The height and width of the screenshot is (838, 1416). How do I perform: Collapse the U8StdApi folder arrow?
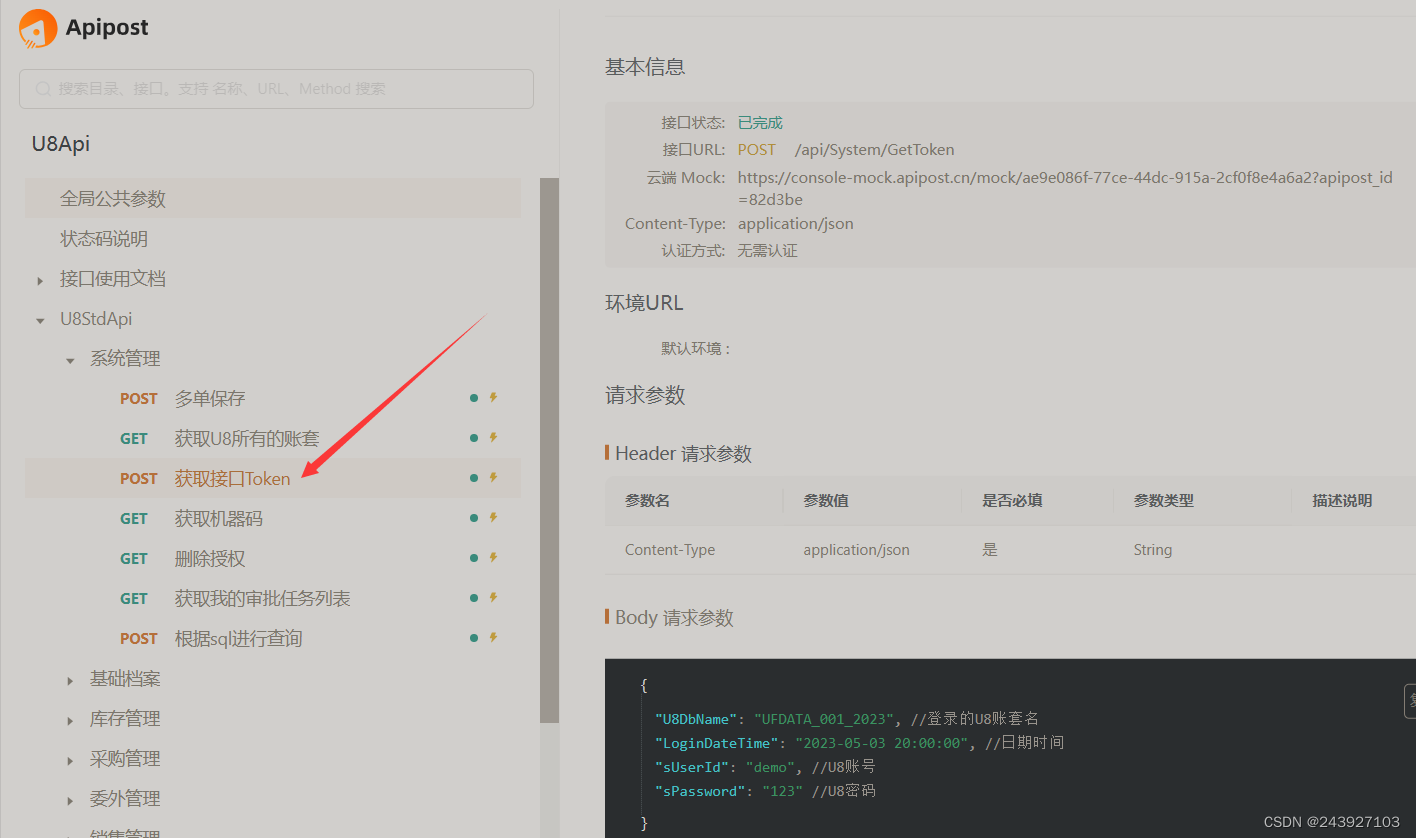coord(40,321)
